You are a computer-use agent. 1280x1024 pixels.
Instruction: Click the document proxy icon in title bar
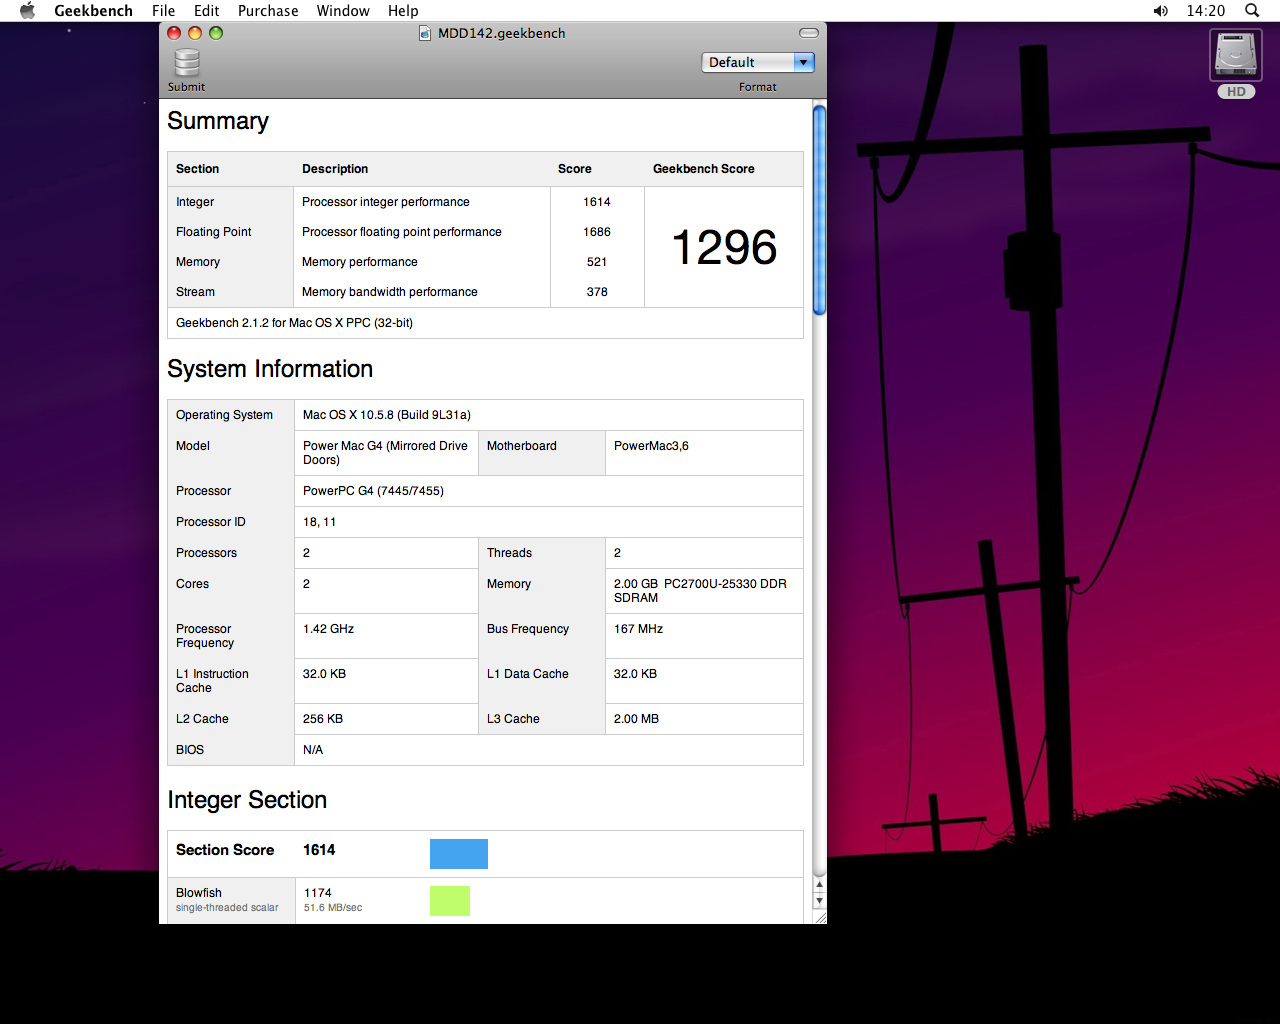pyautogui.click(x=426, y=33)
